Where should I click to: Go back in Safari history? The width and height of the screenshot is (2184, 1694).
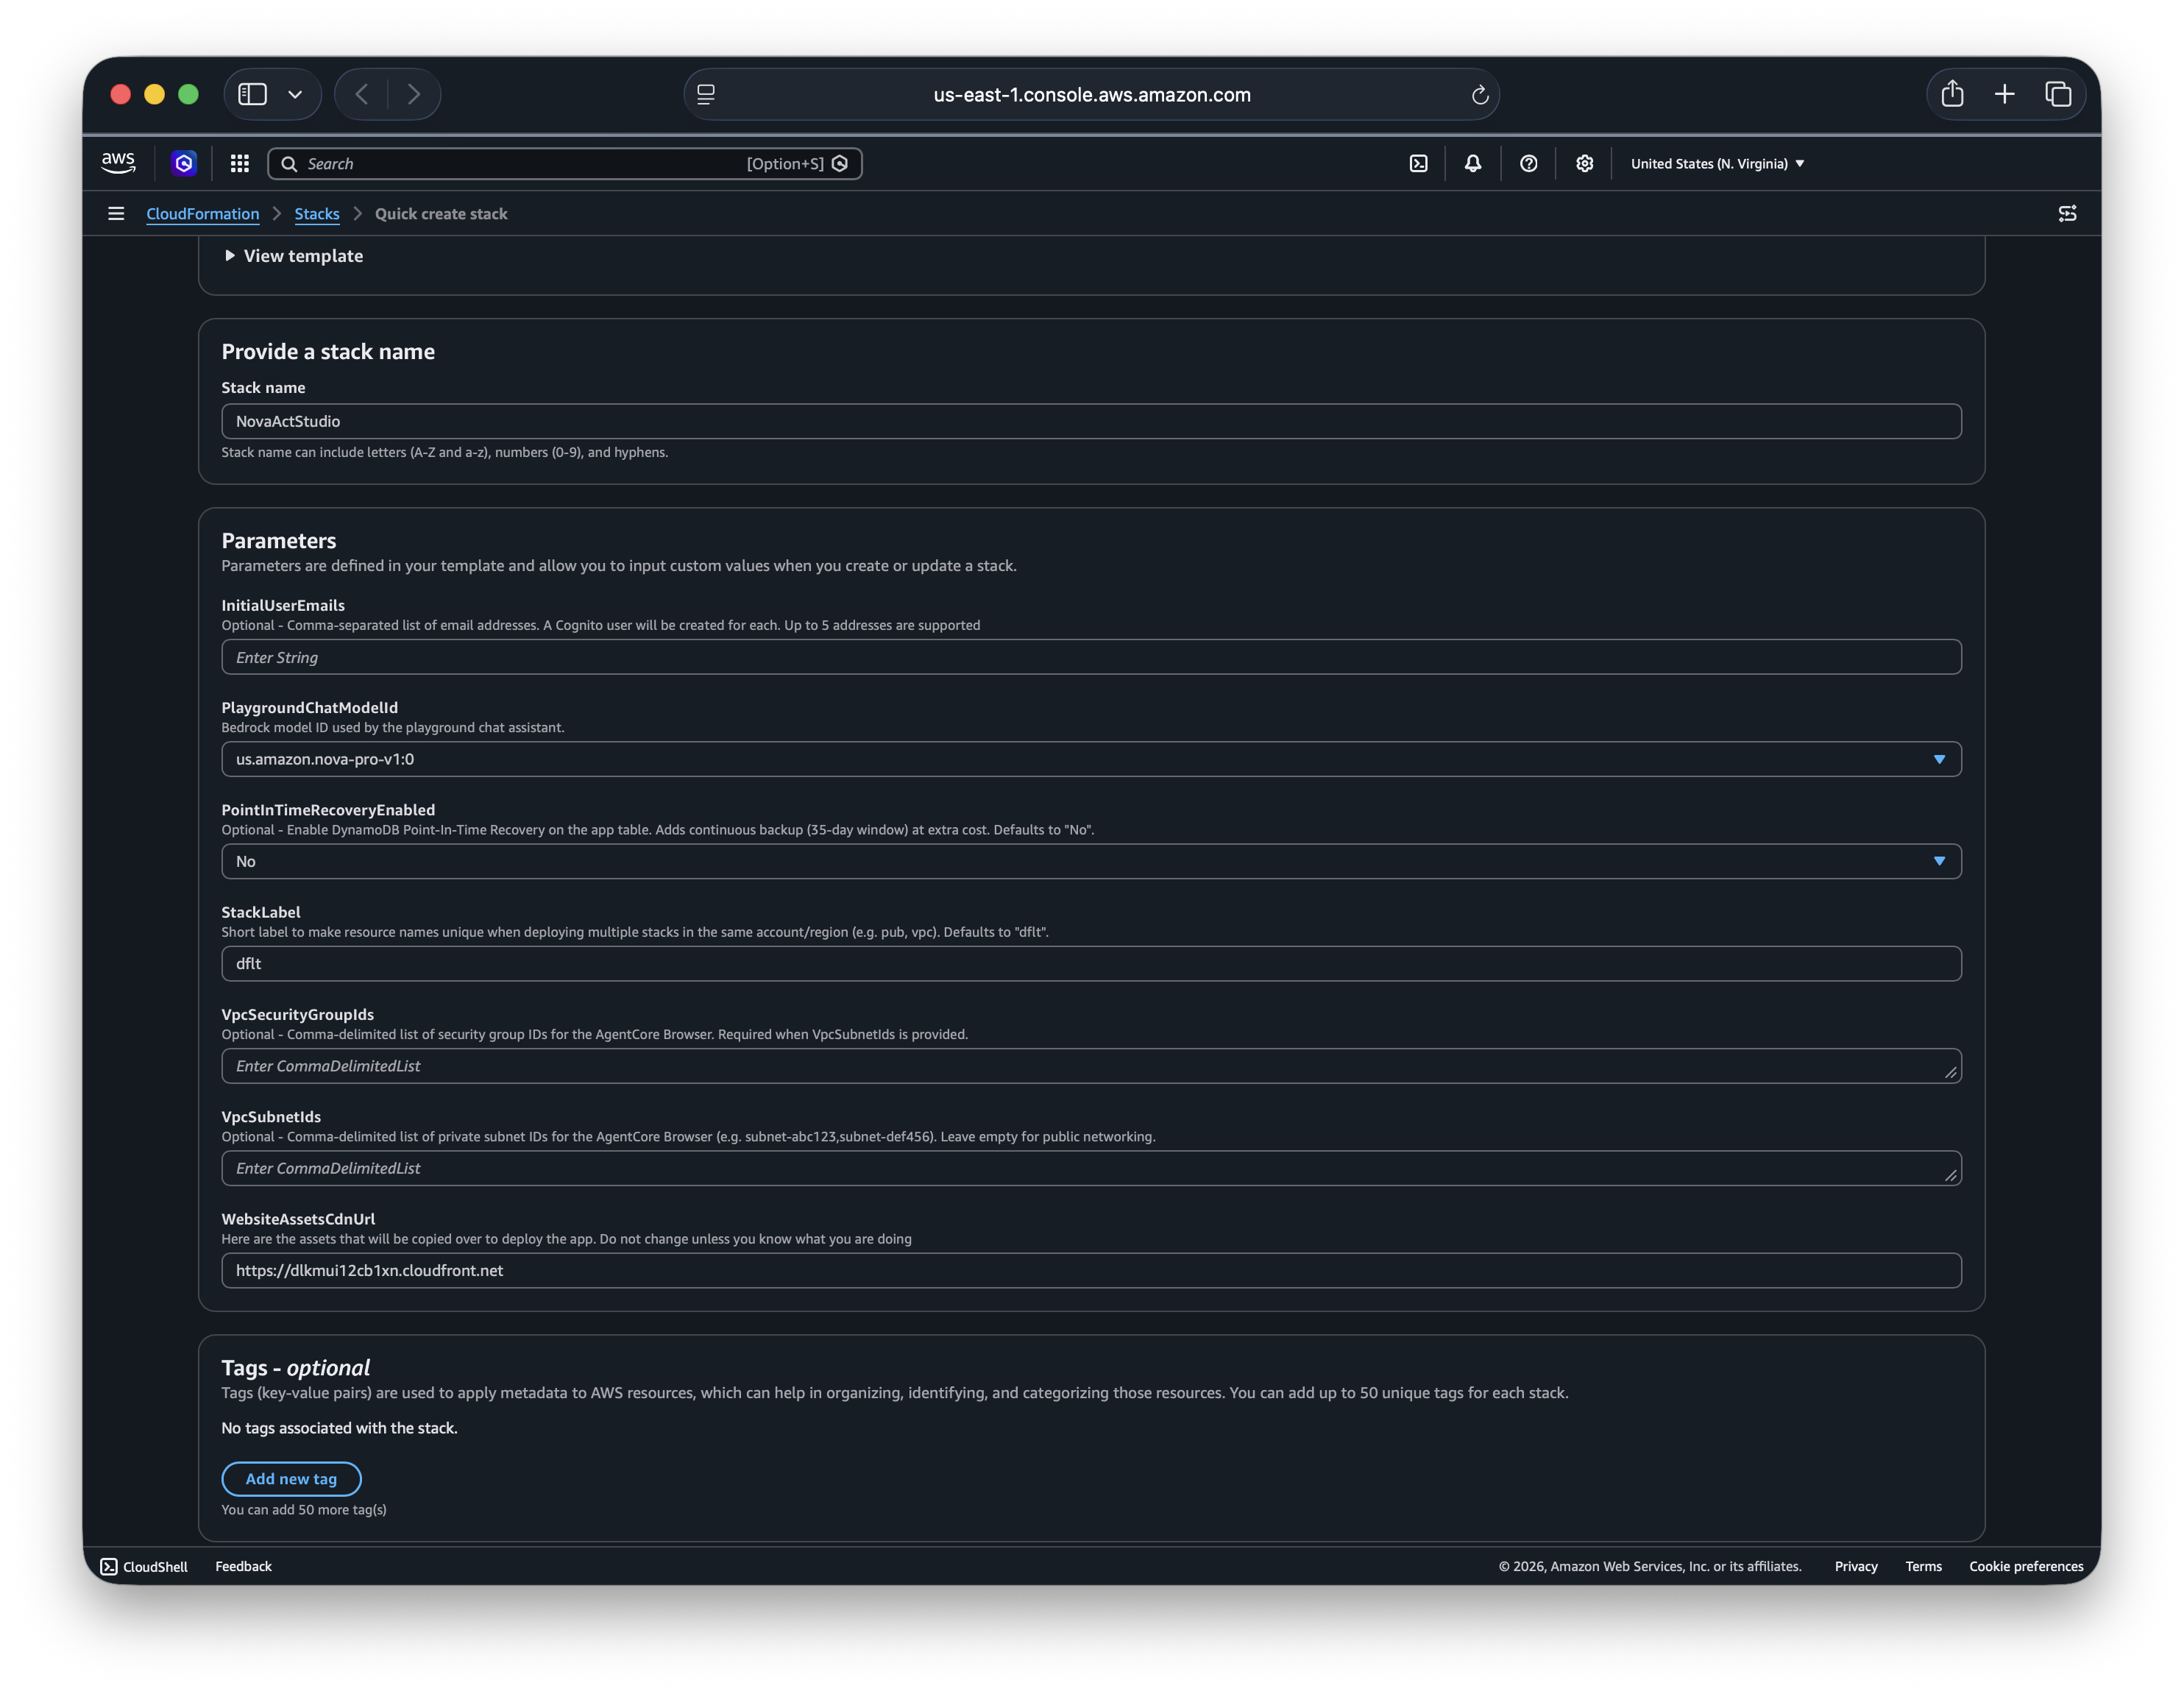coord(362,94)
